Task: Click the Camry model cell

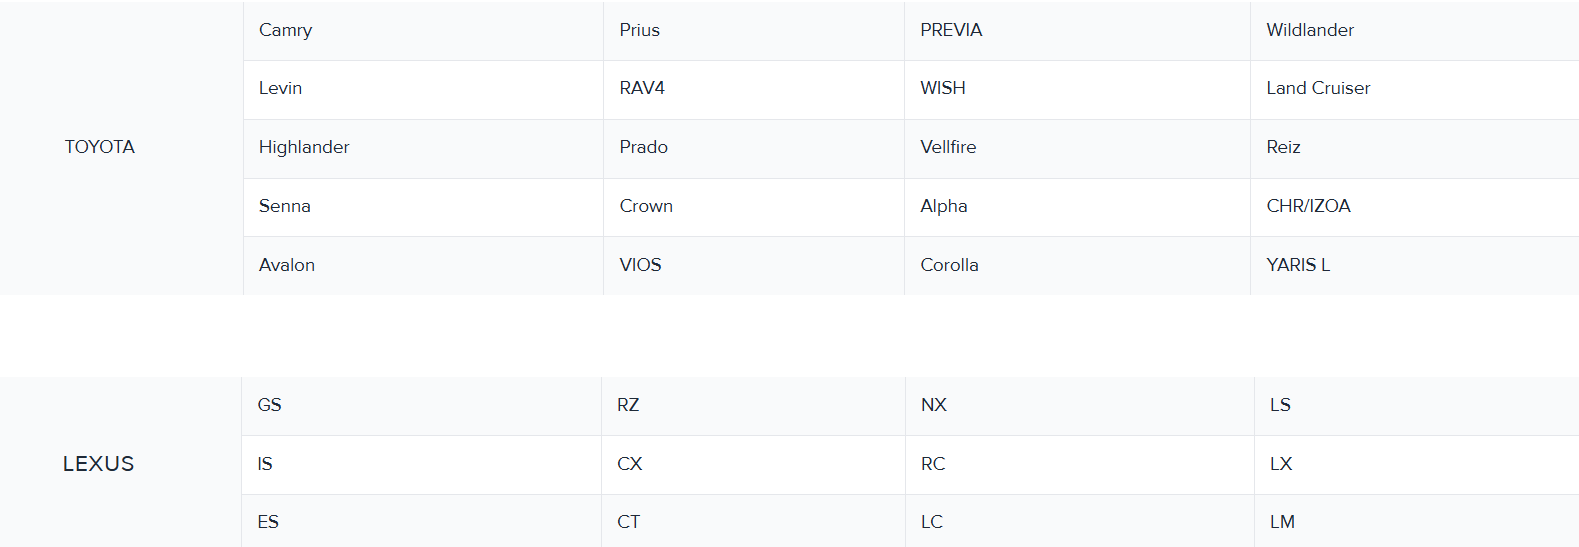Action: tap(286, 30)
